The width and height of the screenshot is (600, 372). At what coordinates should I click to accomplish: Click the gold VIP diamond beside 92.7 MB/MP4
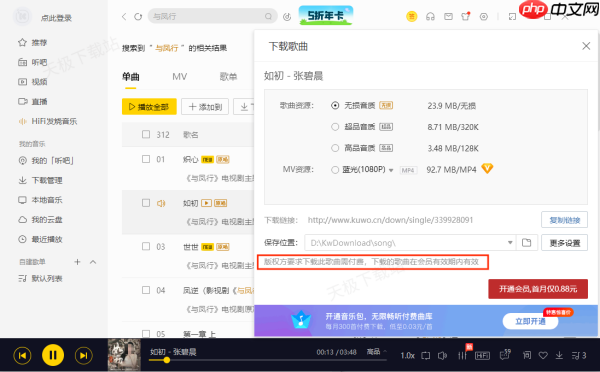coord(487,168)
